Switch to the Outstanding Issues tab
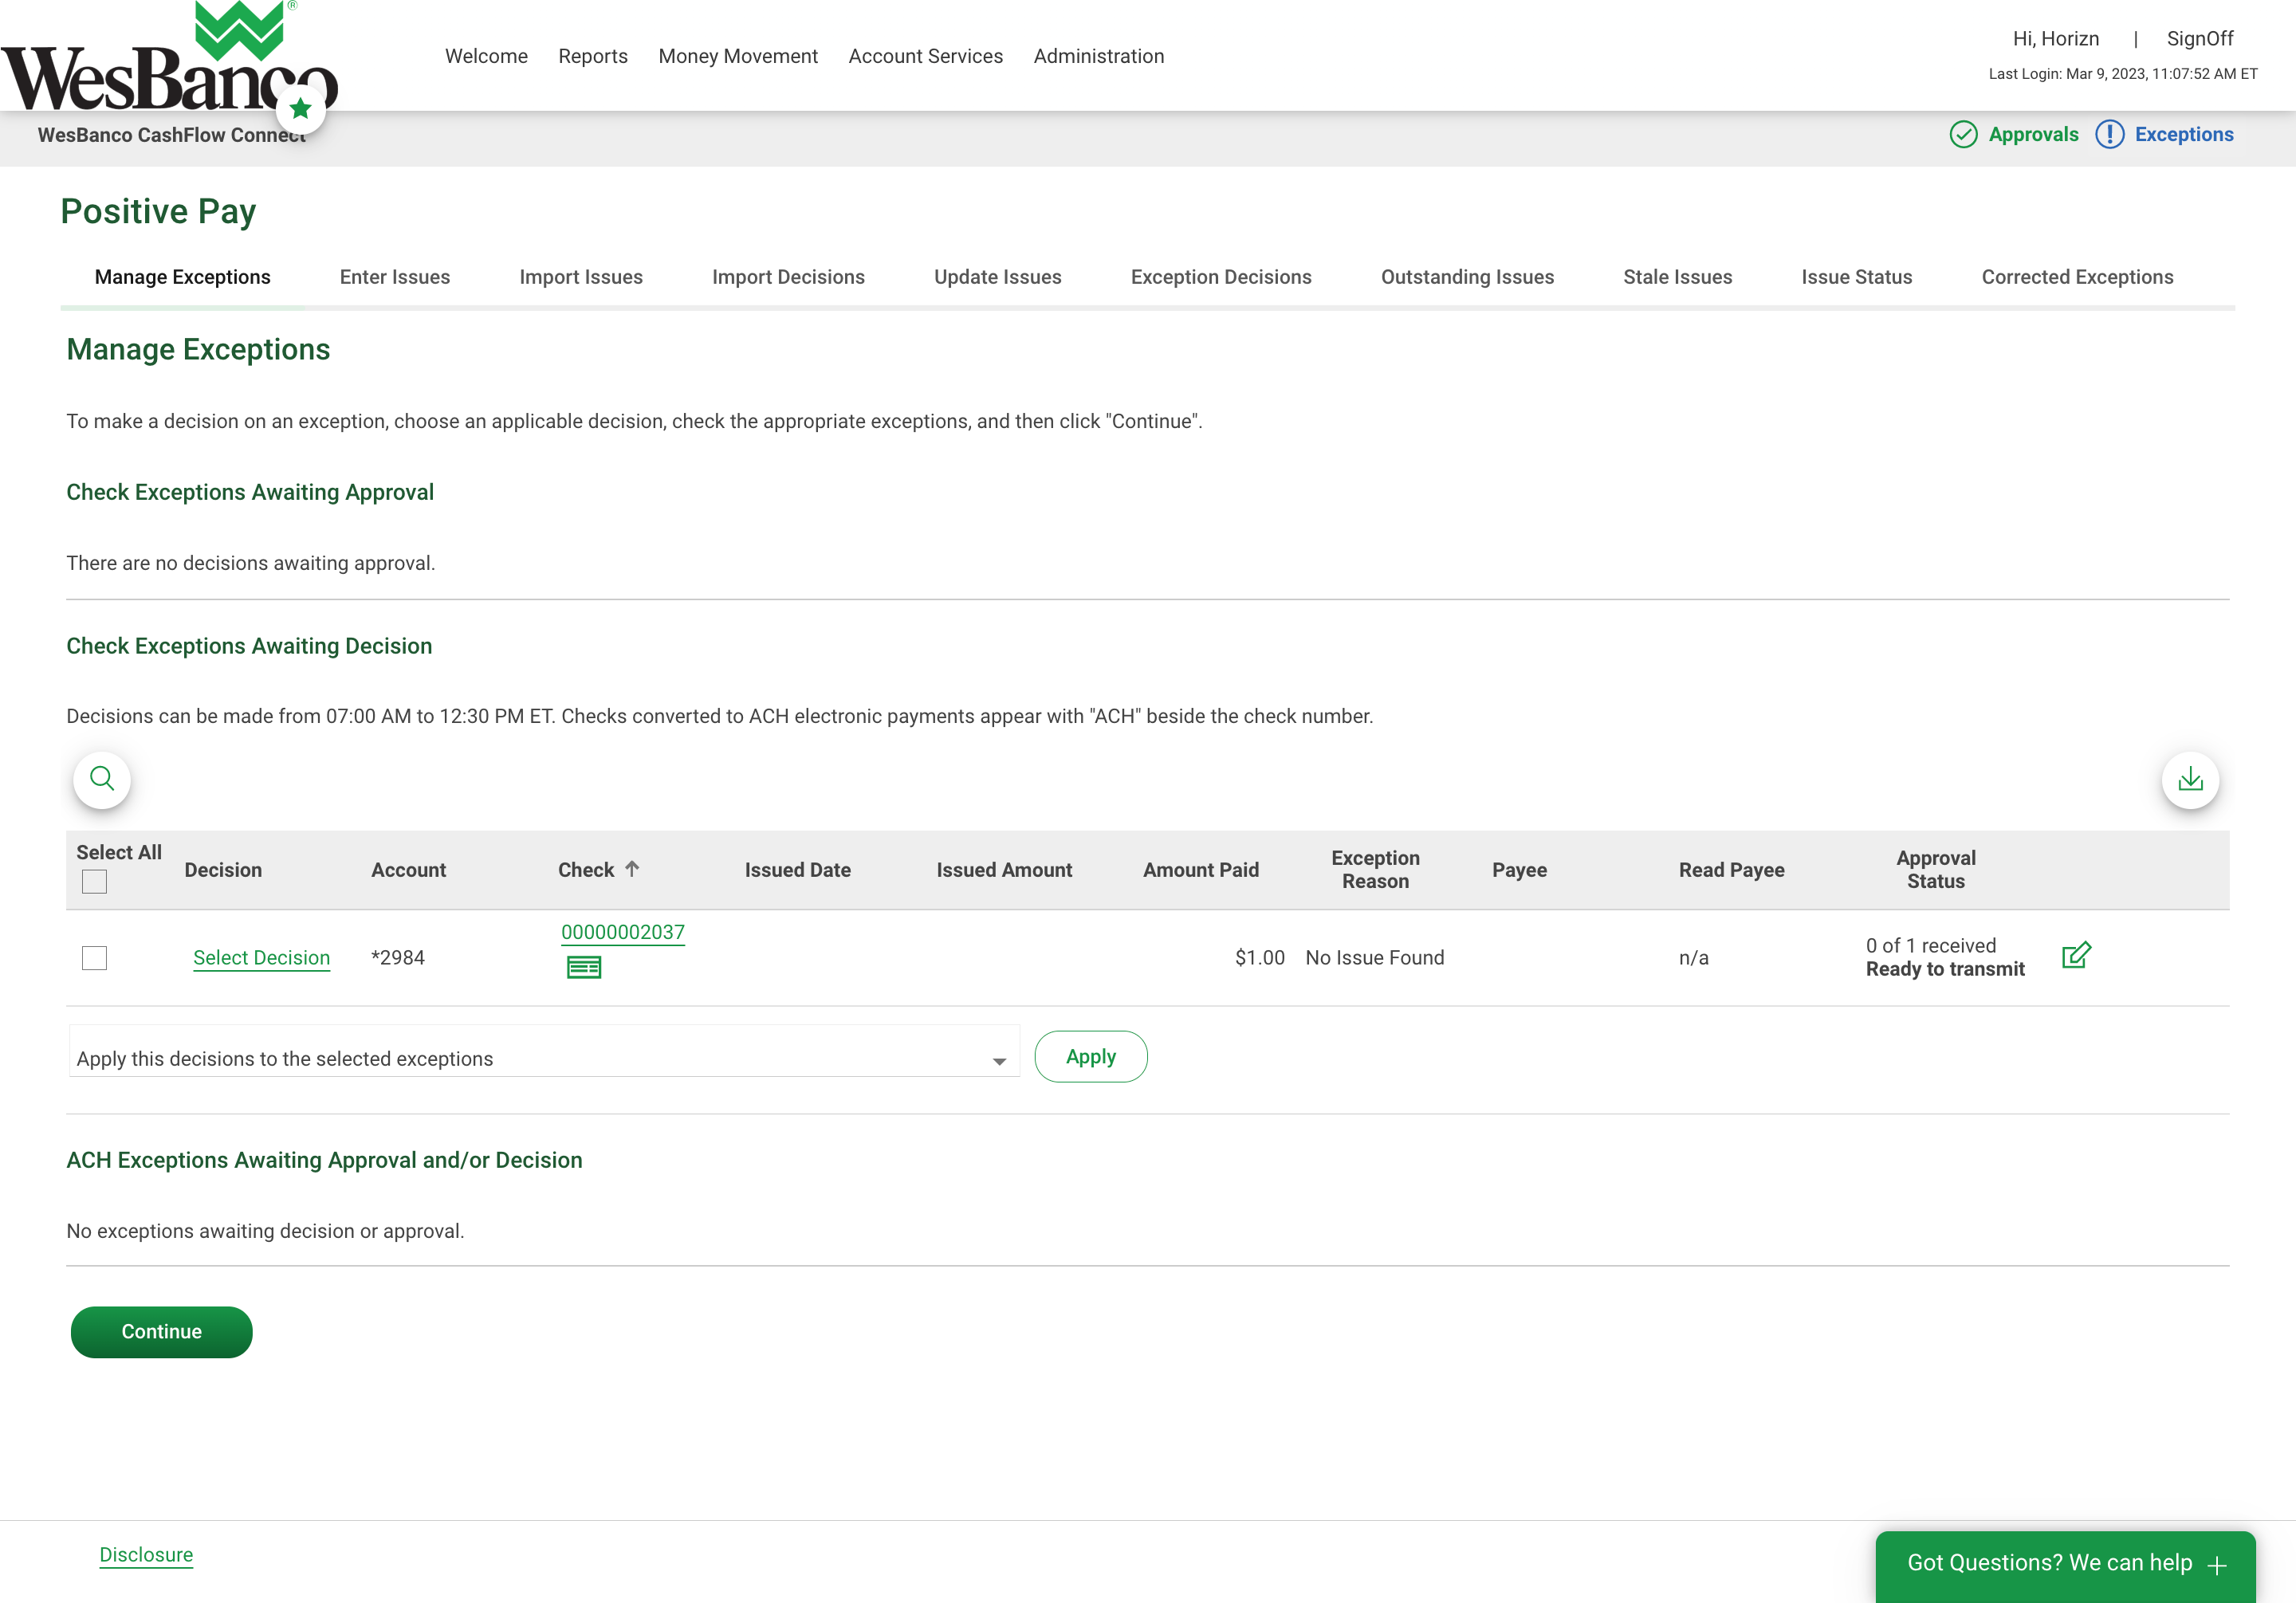 tap(1467, 277)
